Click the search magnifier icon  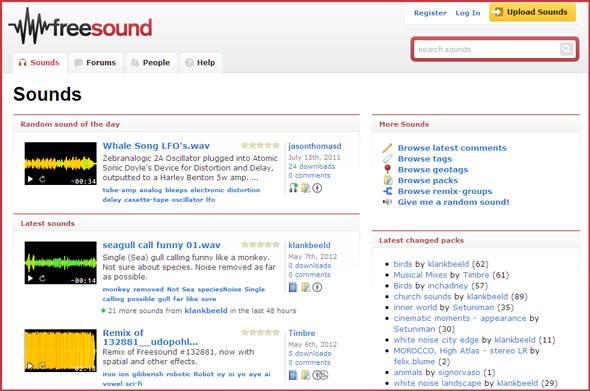566,49
